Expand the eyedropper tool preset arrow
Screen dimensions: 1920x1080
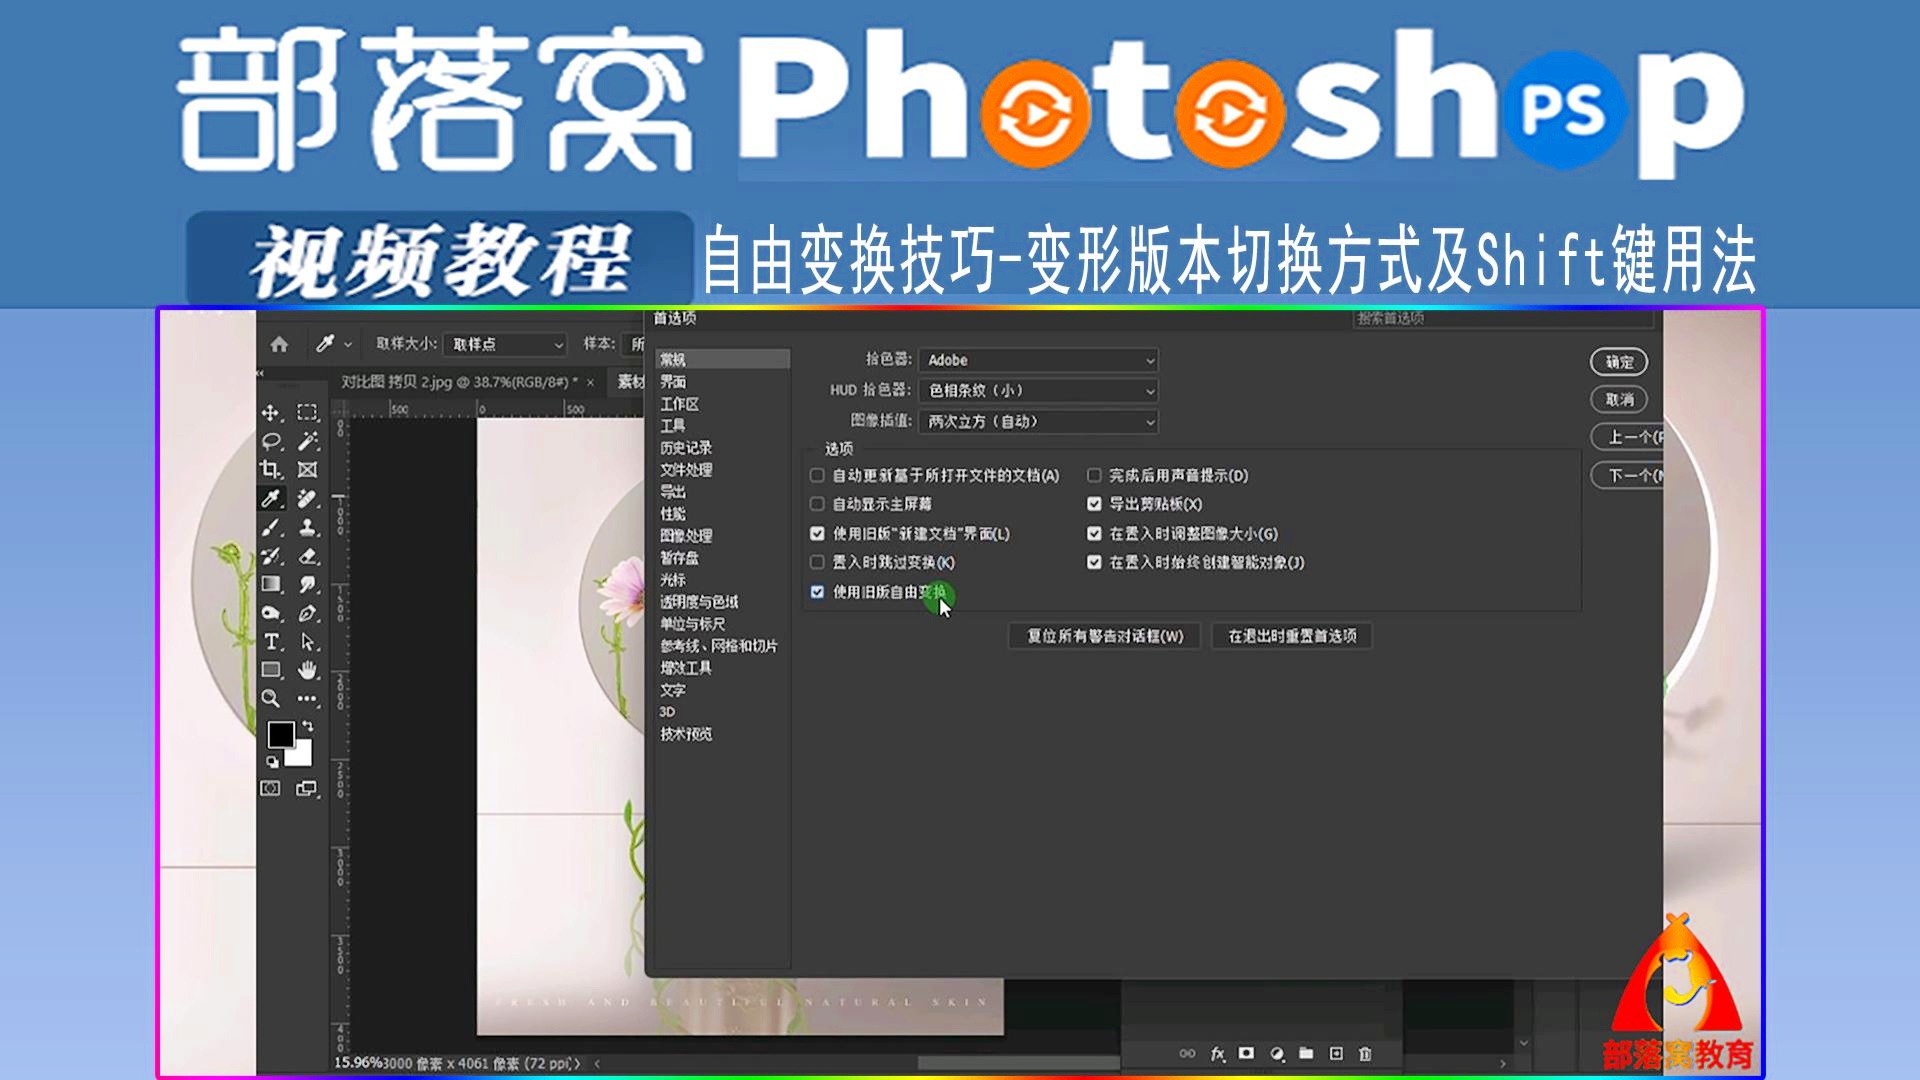[347, 344]
